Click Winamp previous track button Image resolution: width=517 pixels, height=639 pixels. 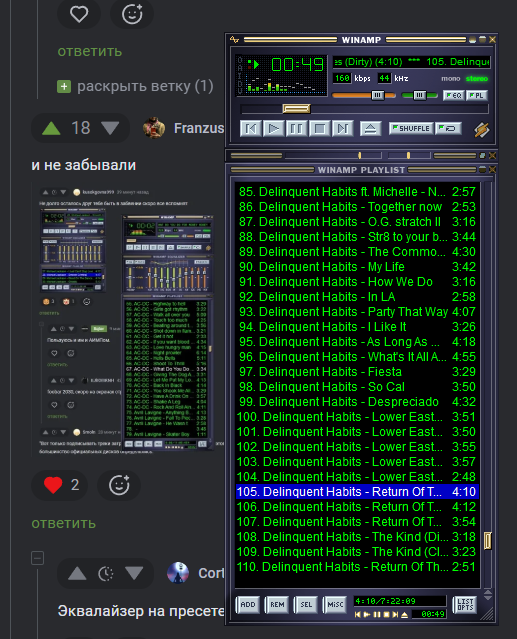click(x=251, y=129)
